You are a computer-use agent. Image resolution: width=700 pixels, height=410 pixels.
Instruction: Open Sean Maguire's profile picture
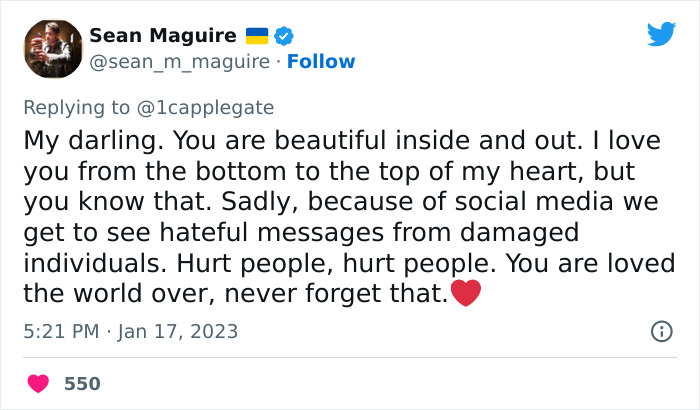pyautogui.click(x=51, y=49)
